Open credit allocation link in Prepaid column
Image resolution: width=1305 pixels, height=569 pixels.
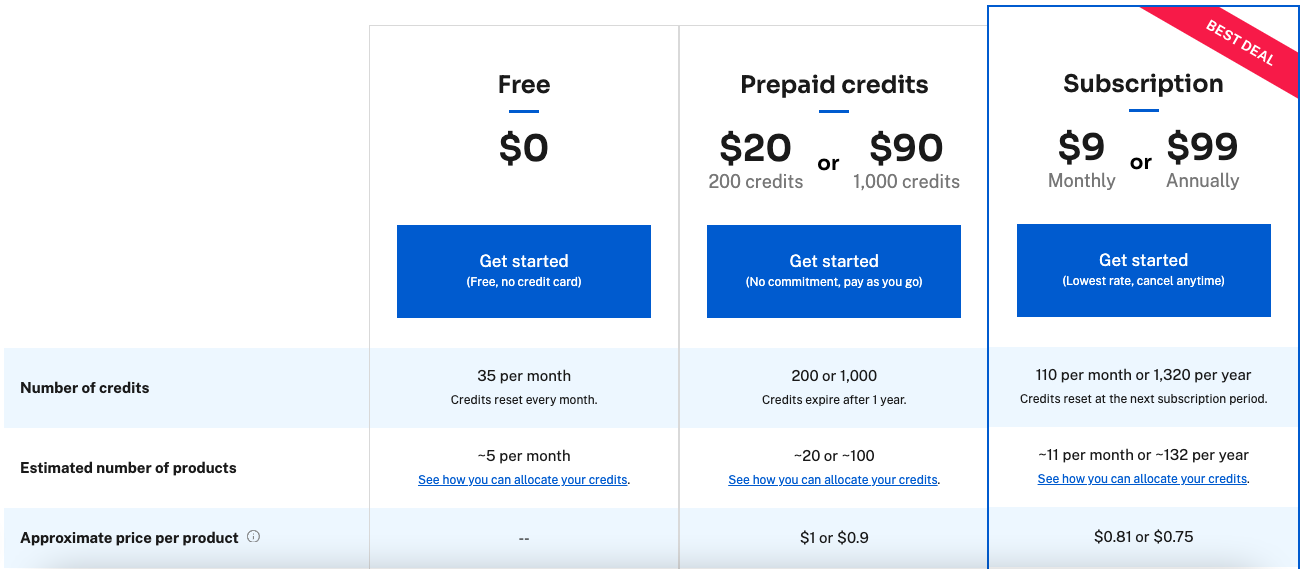pyautogui.click(x=833, y=480)
